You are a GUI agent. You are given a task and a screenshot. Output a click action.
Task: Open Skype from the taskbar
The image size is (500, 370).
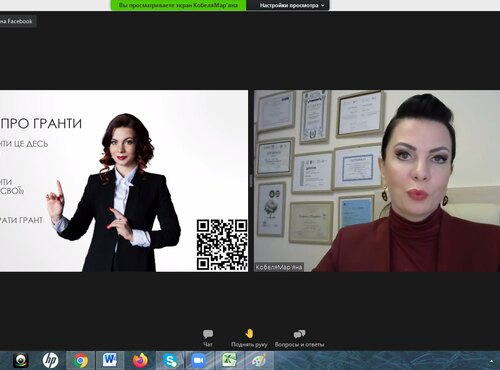click(170, 360)
